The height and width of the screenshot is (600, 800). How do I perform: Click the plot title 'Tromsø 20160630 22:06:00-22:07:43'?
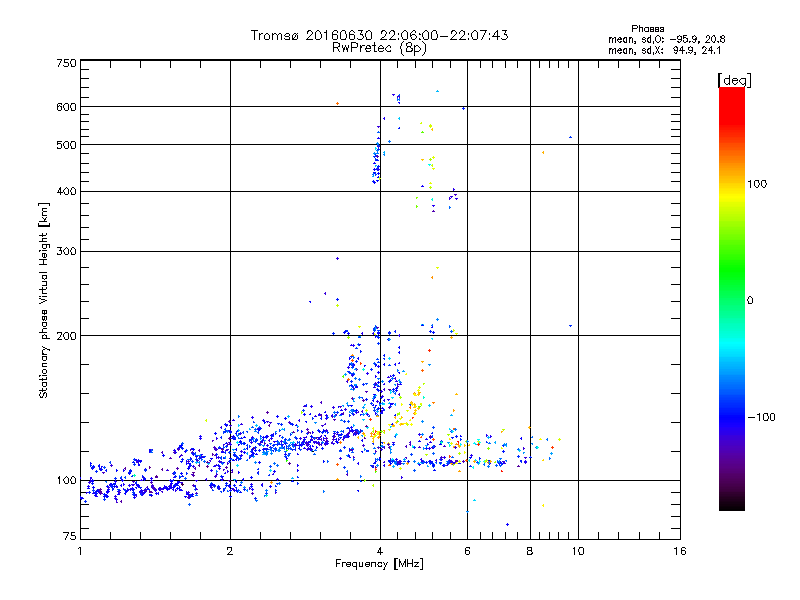tap(379, 35)
